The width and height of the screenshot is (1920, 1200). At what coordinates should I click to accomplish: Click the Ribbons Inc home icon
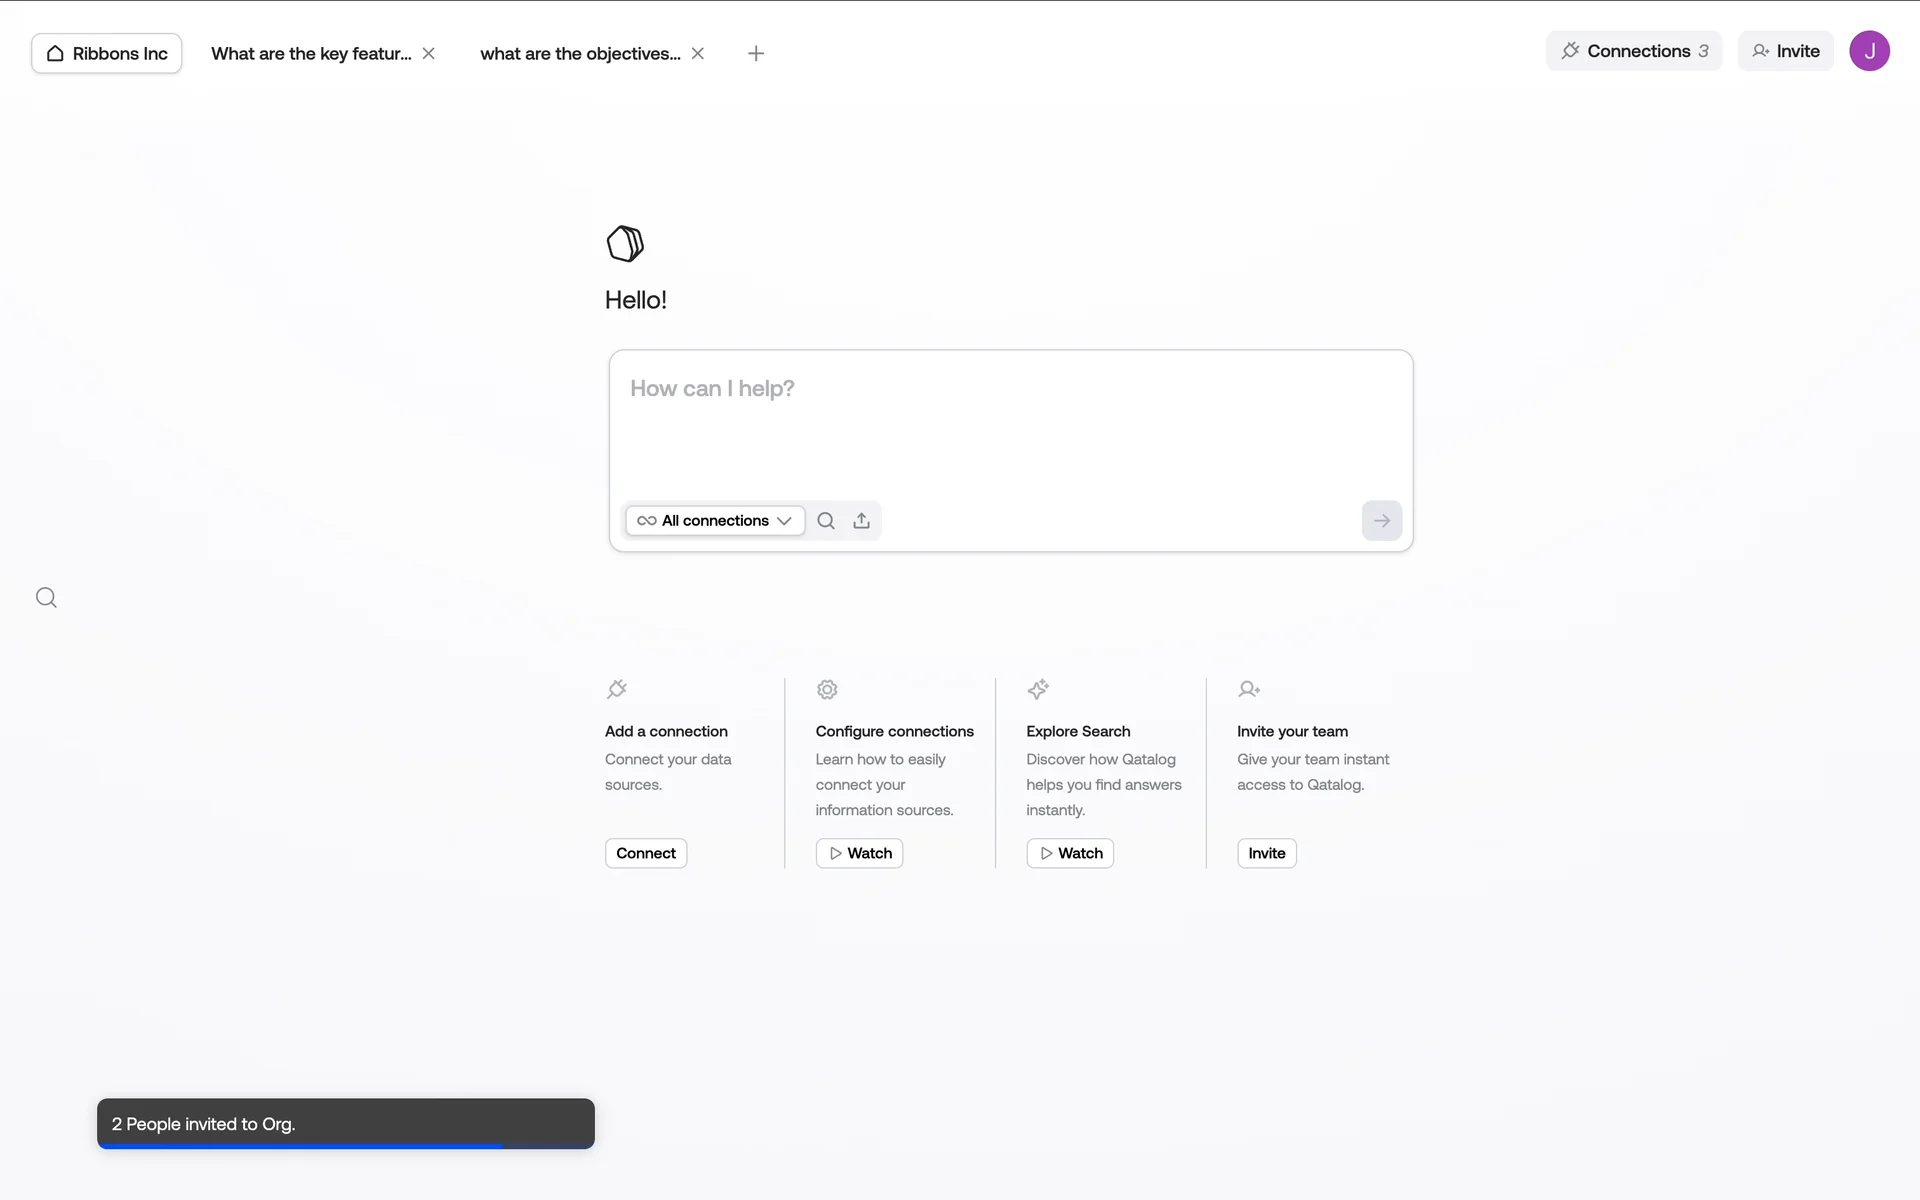click(54, 53)
